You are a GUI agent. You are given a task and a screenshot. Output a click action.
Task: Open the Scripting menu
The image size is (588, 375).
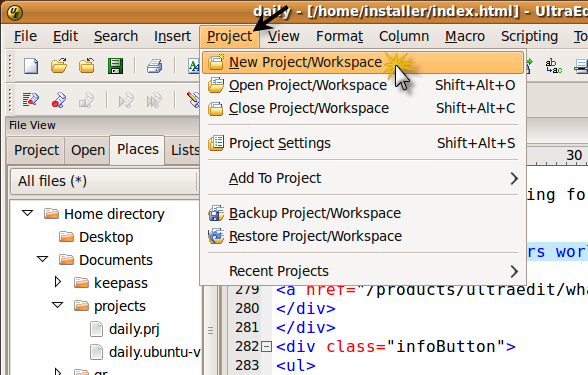click(530, 36)
